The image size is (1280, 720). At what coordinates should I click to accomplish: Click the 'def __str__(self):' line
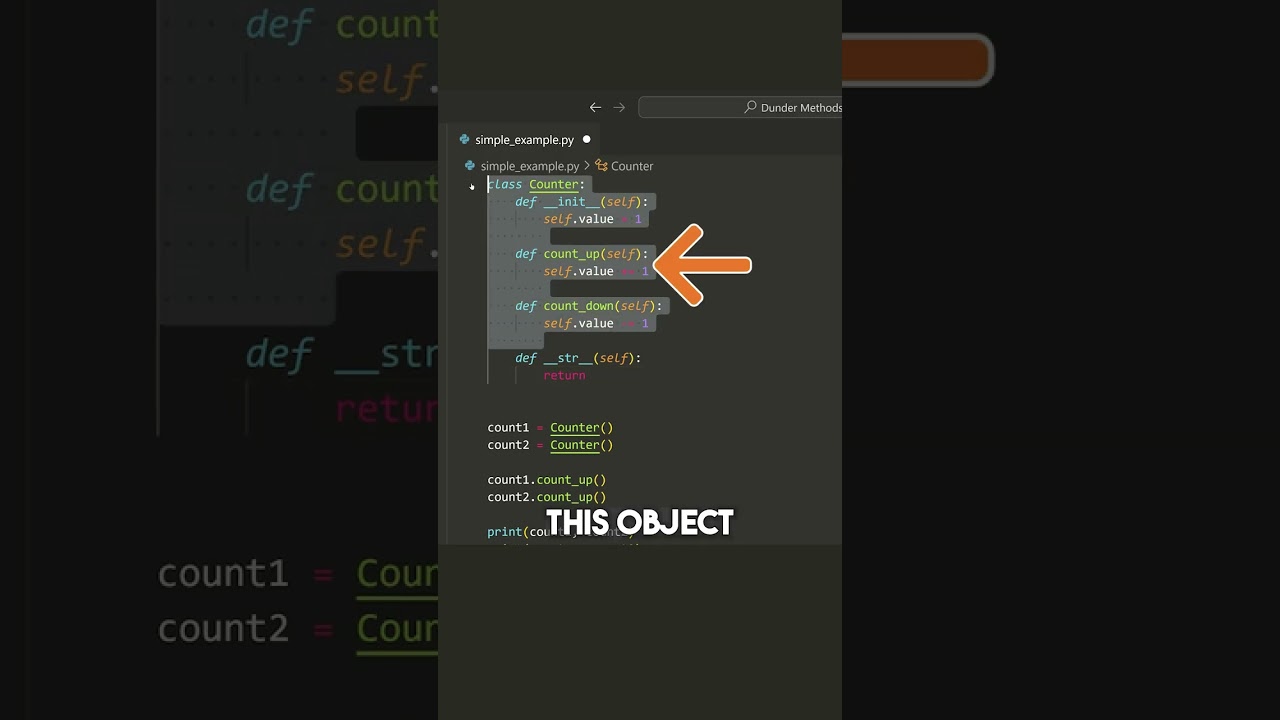point(578,358)
